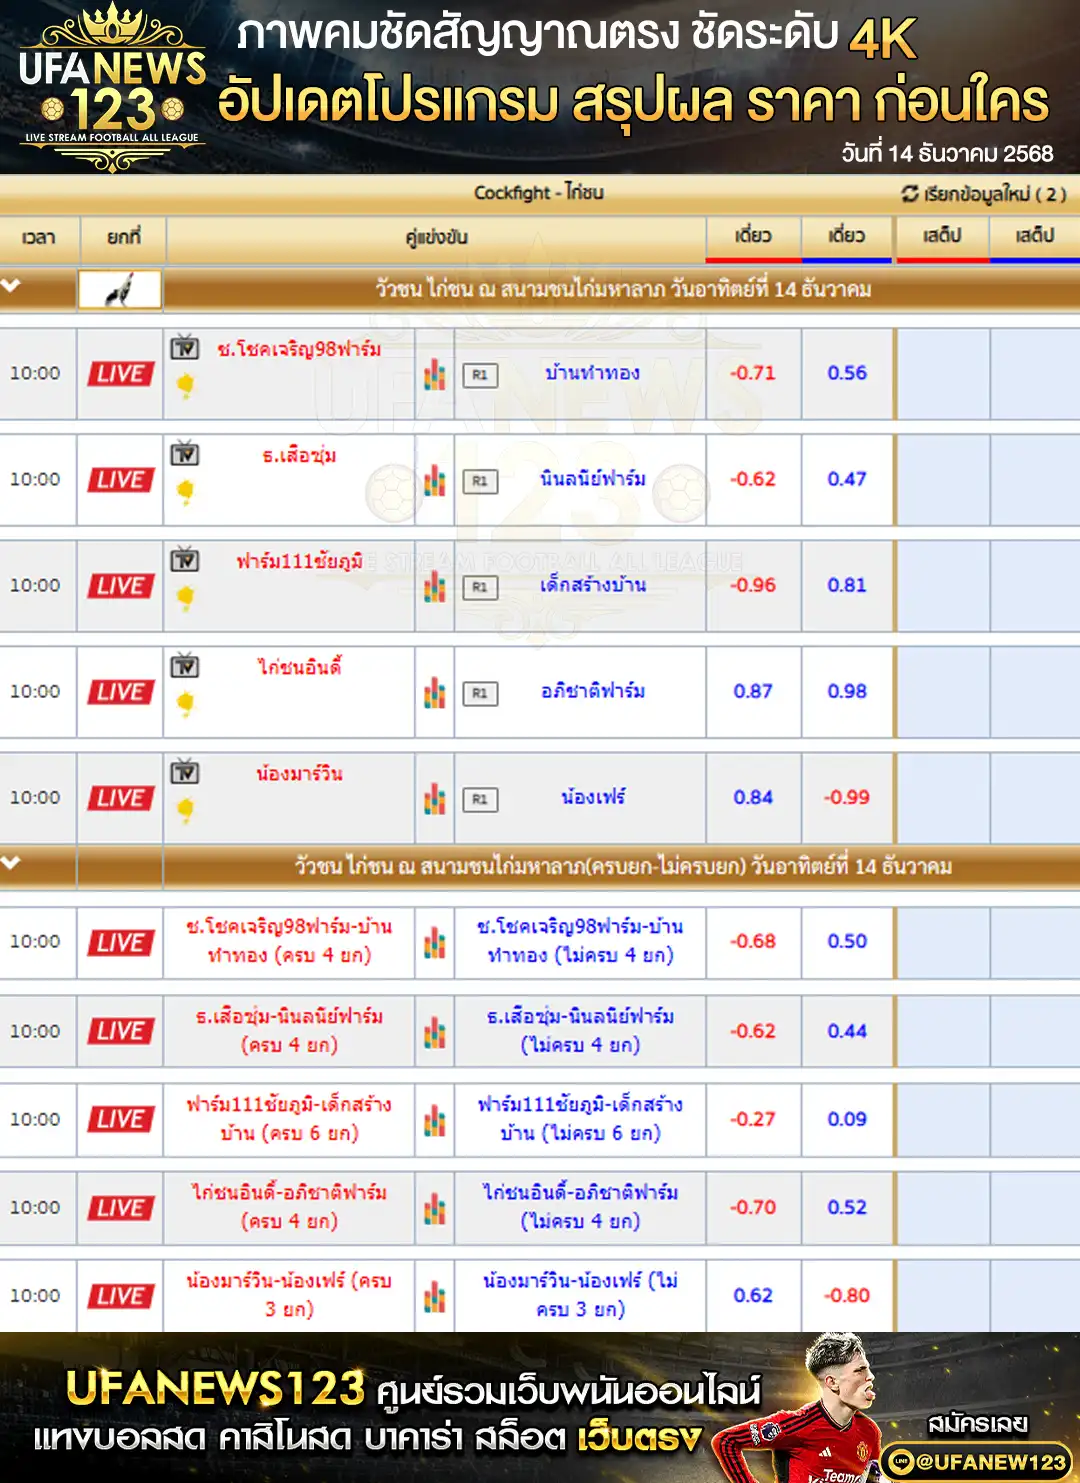Select the first เสต็ป column header

[x=942, y=236]
